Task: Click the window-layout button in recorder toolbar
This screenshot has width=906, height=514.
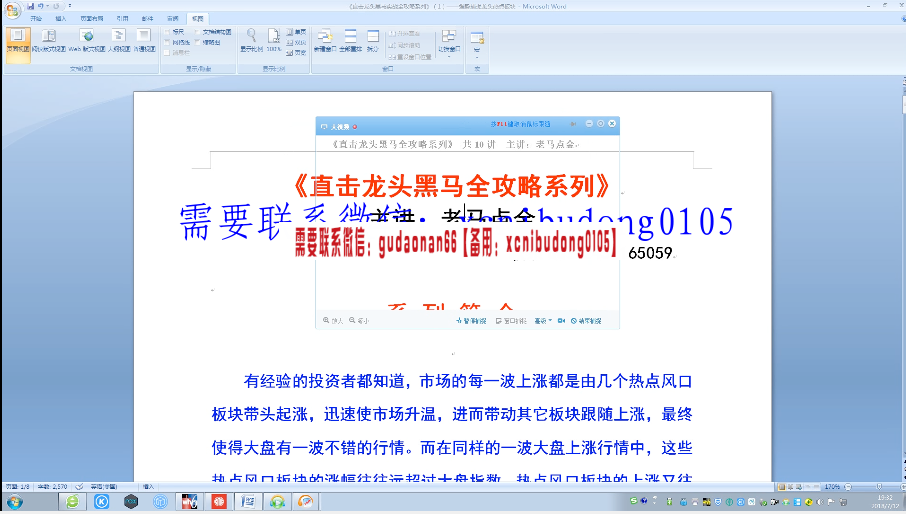Action: [511, 321]
